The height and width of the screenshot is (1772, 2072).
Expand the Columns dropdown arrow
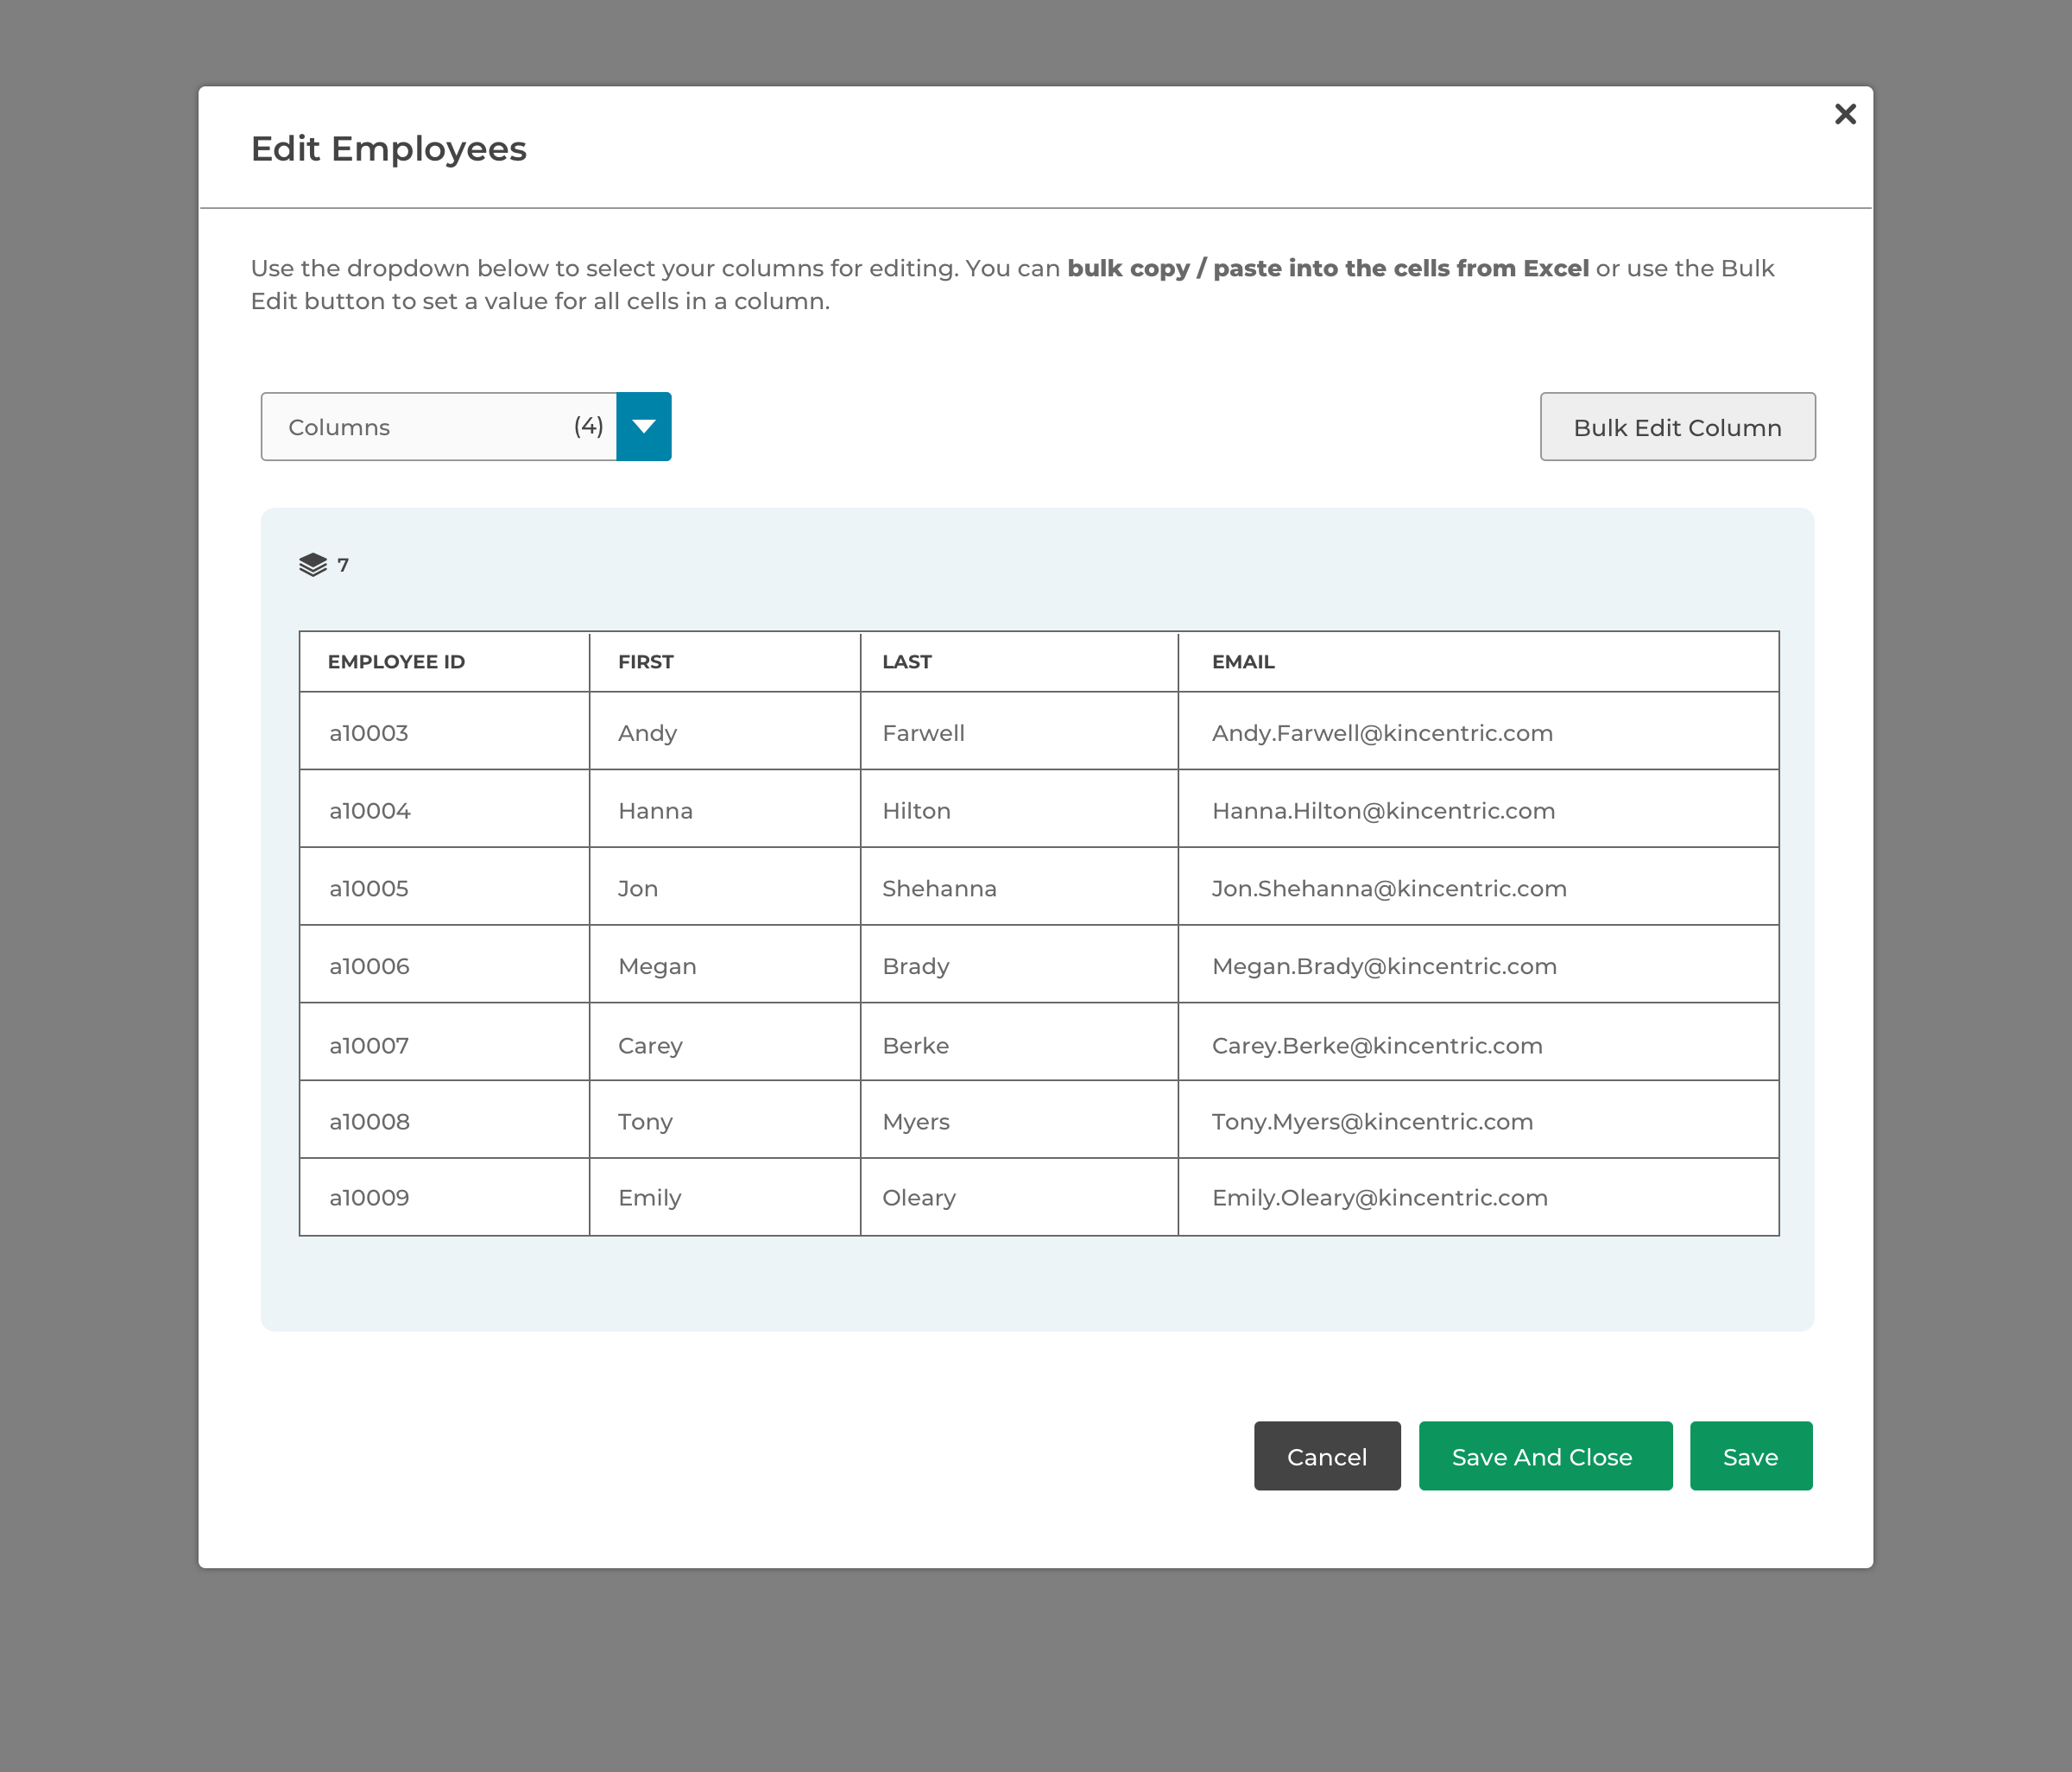(644, 427)
